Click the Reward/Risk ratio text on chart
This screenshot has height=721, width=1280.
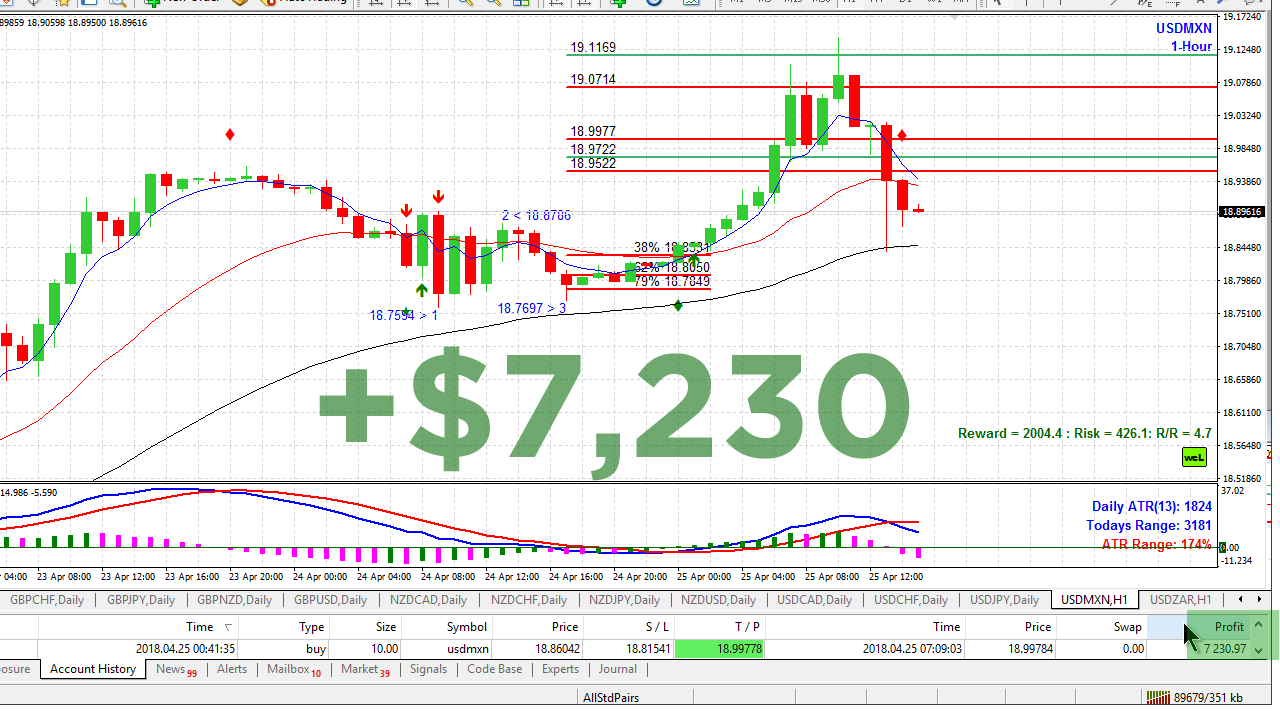[x=1085, y=433]
